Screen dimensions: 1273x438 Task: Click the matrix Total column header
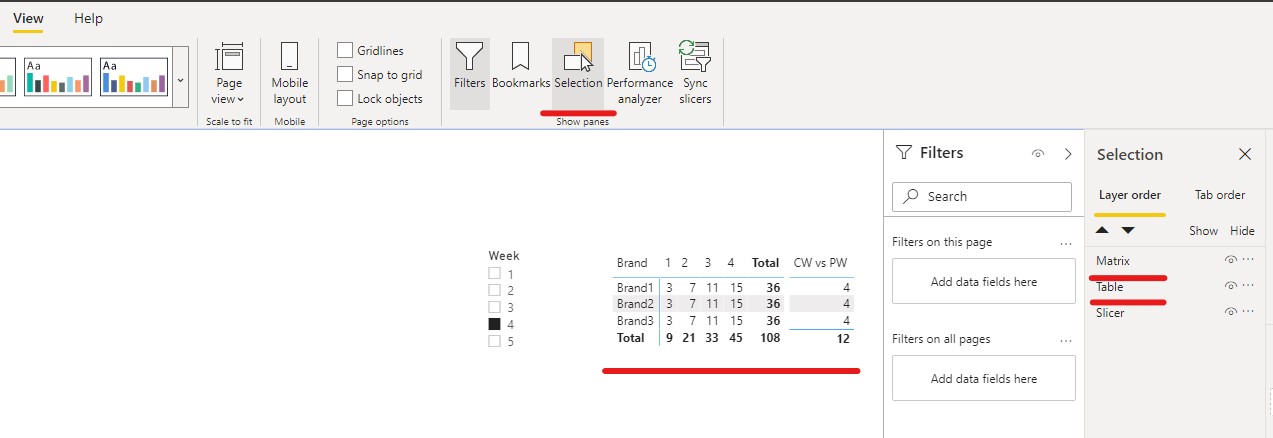click(765, 263)
